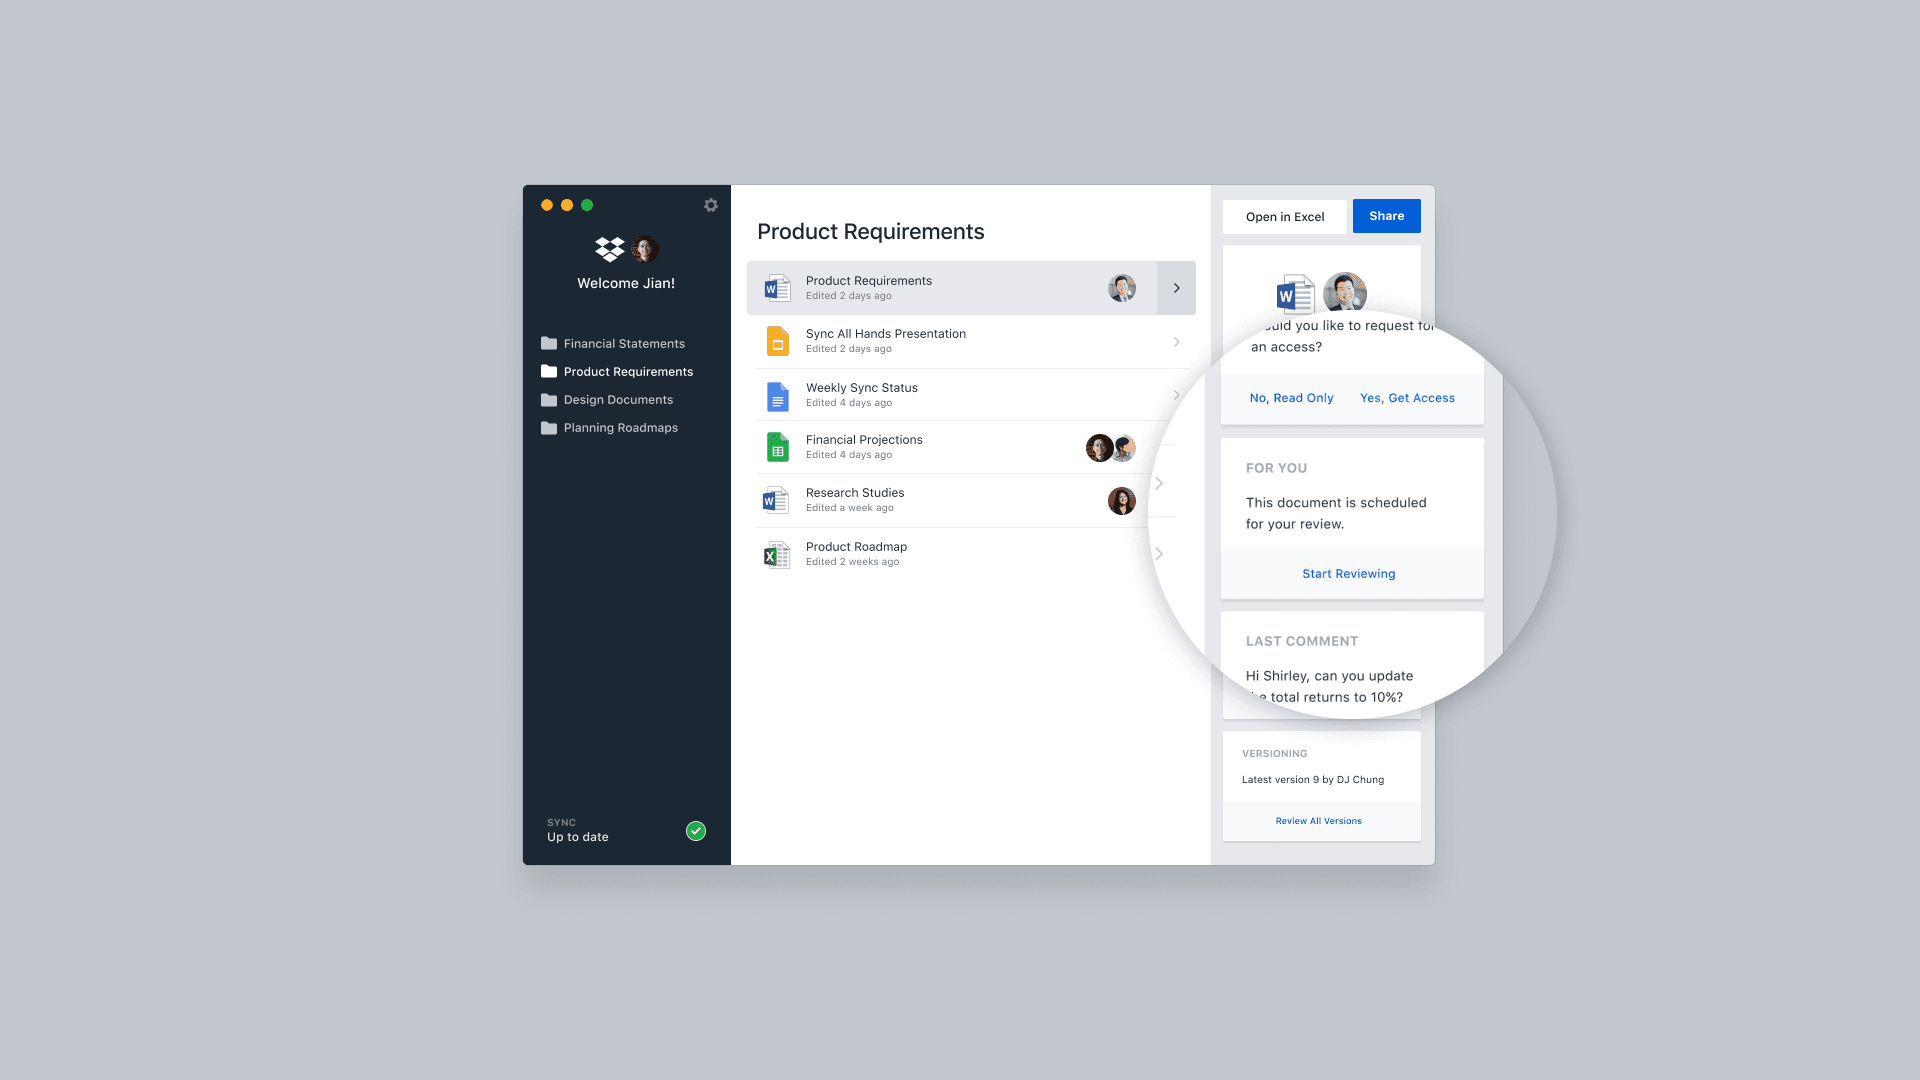This screenshot has height=1080, width=1920.
Task: Click the Share button
Action: pos(1387,215)
